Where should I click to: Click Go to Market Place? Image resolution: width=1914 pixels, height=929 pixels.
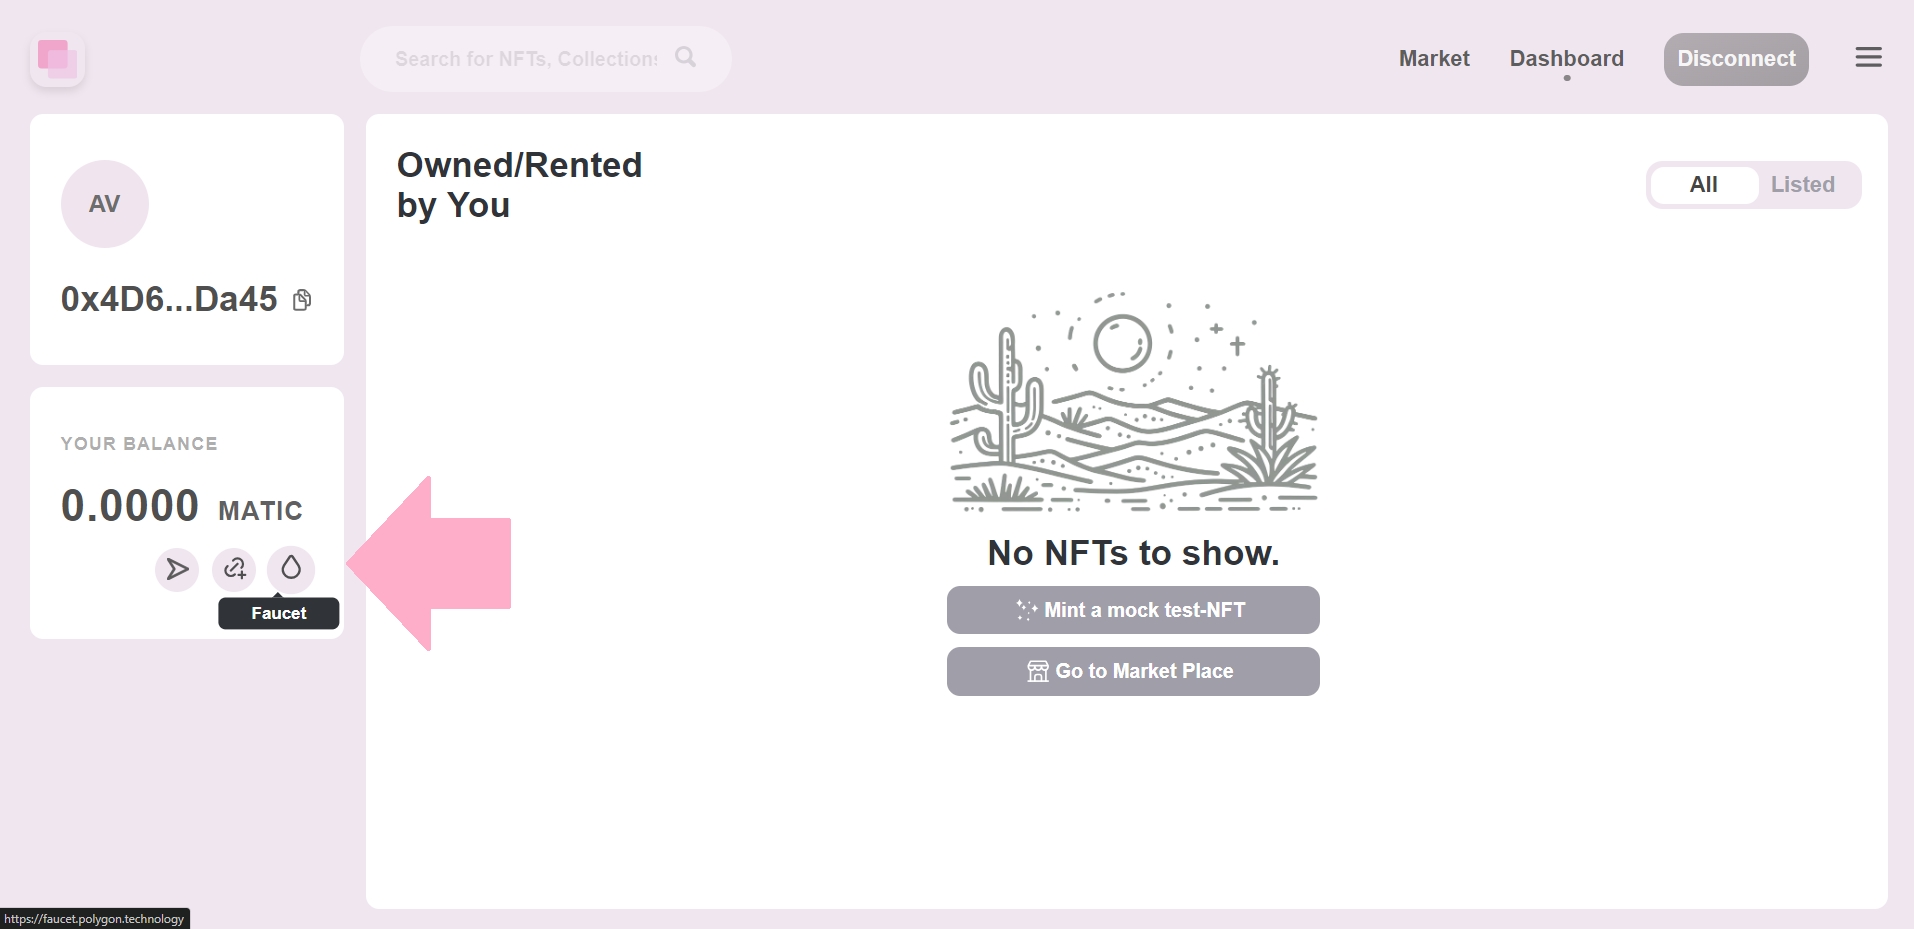(x=1133, y=671)
